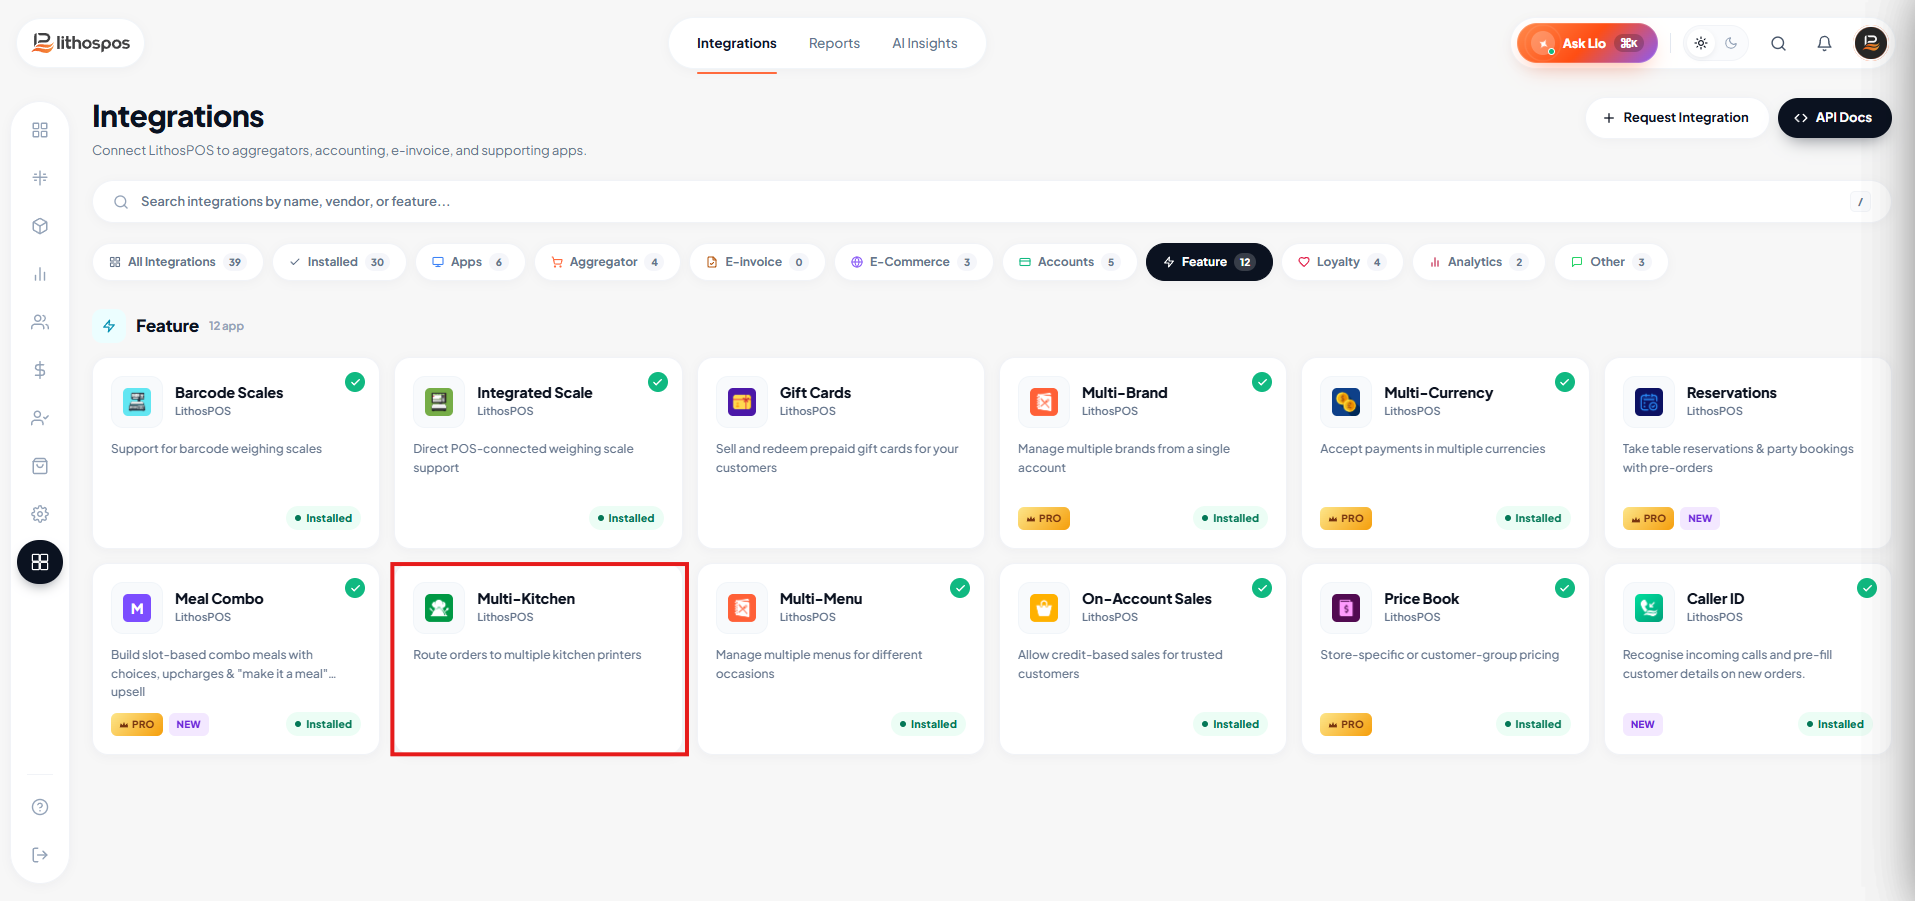Open the bar chart icon in sidebar
This screenshot has width=1915, height=901.
point(40,274)
